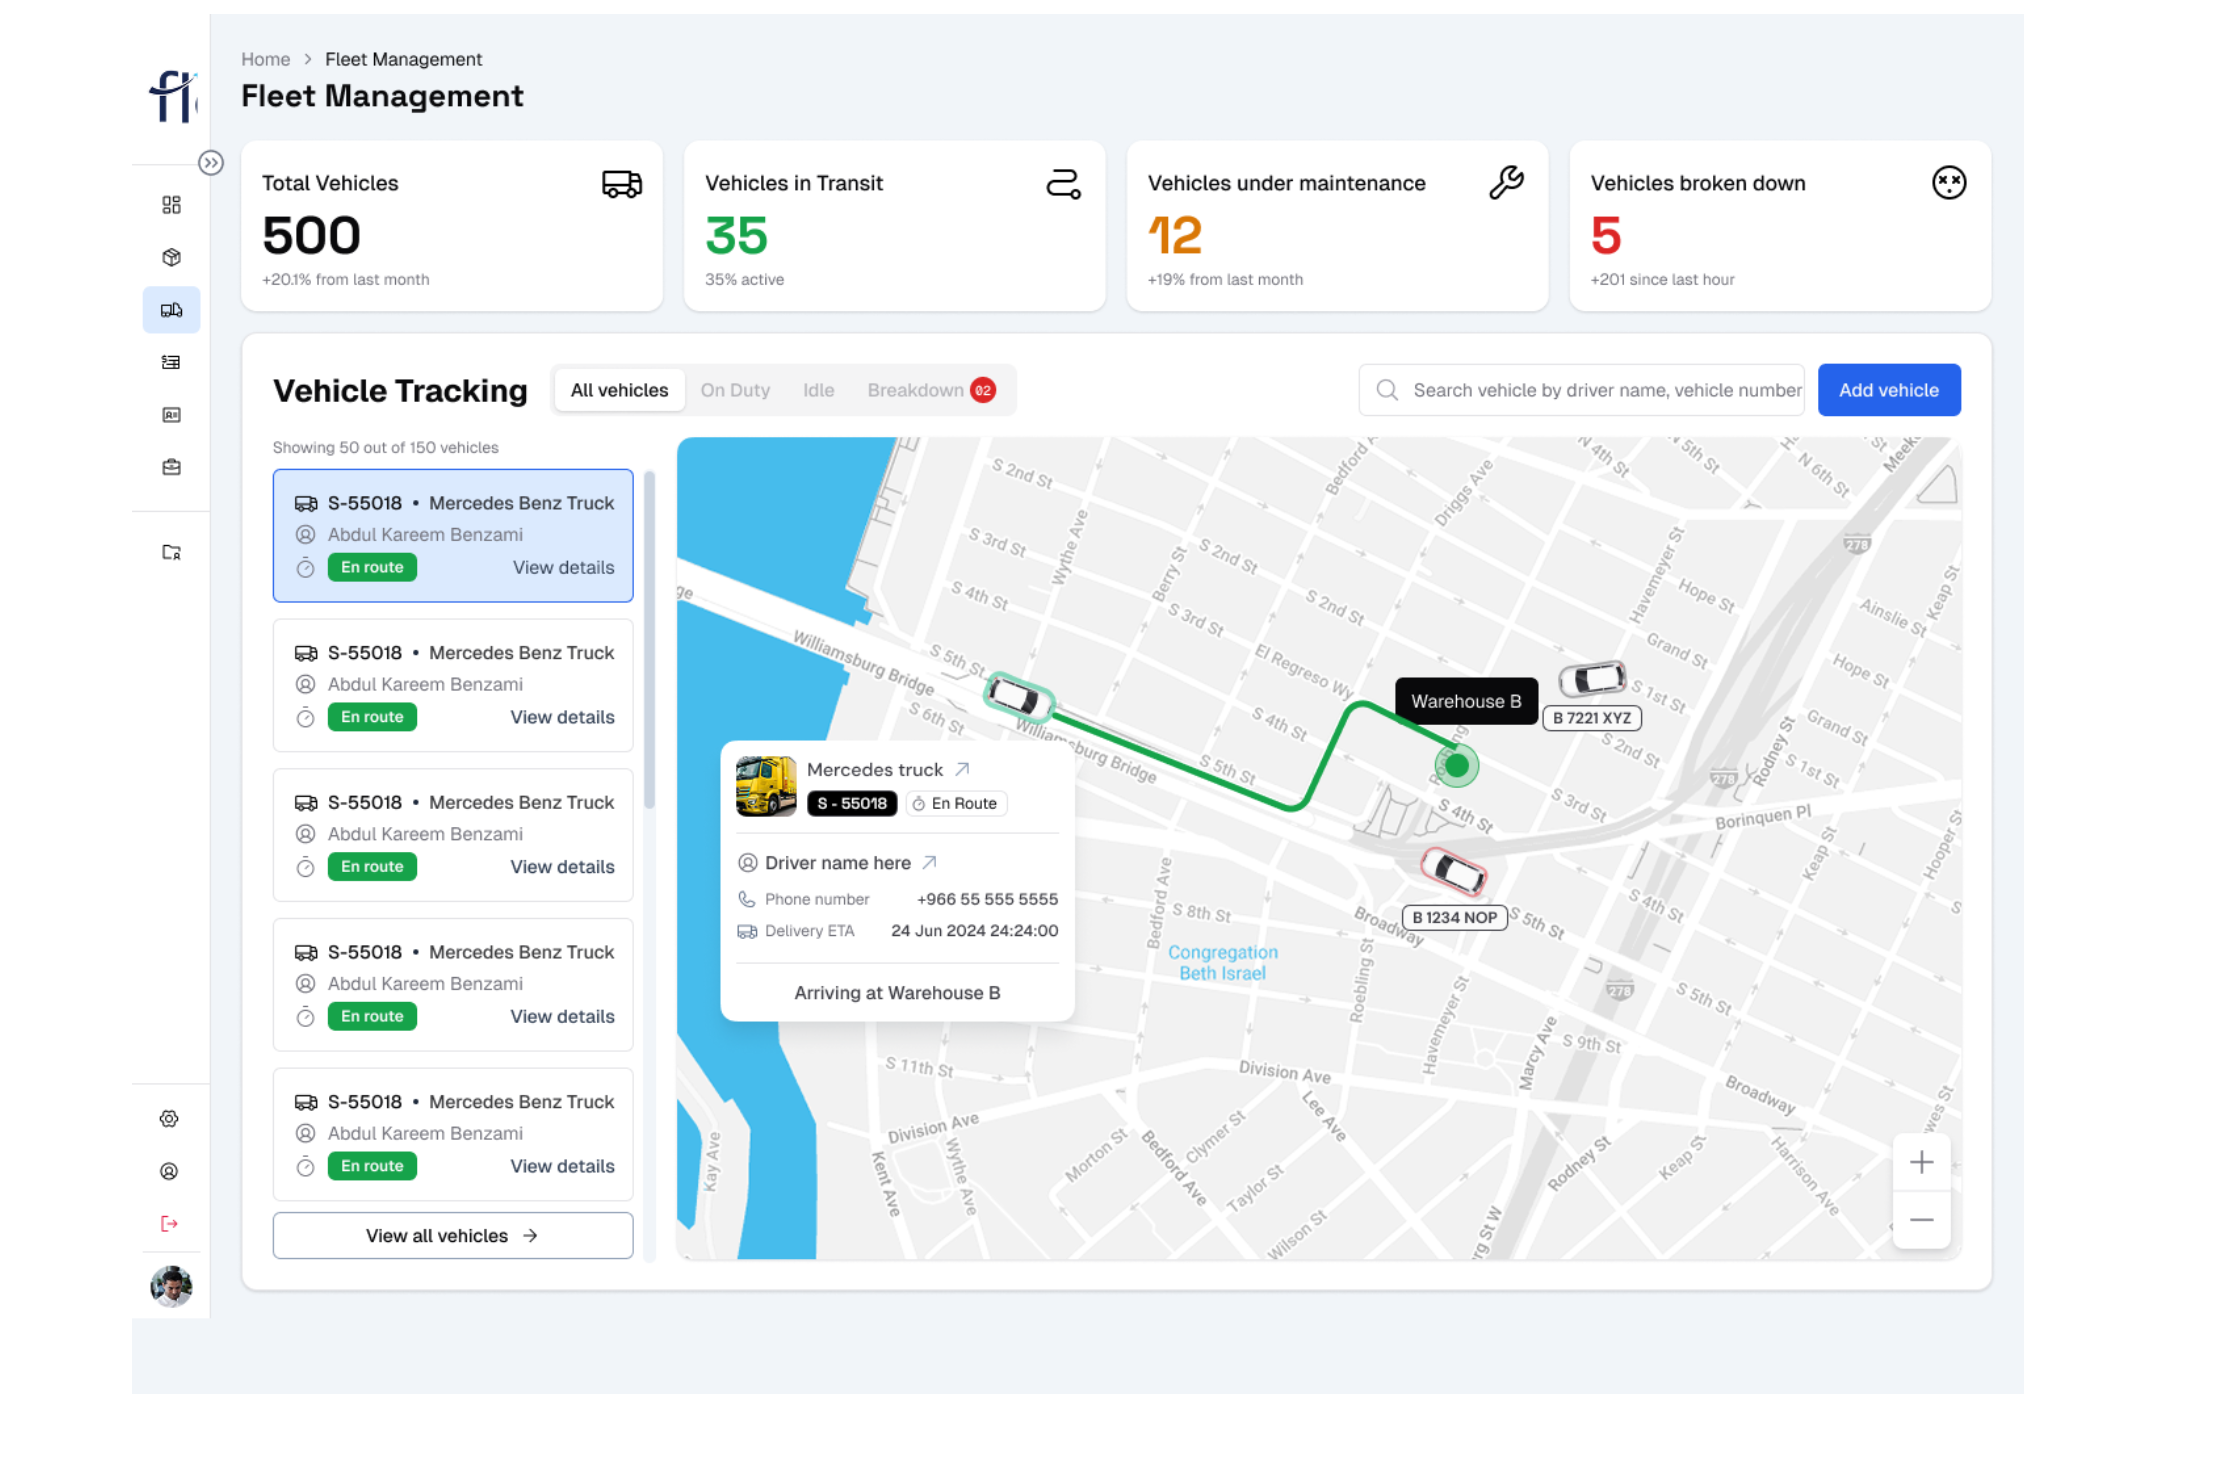Go to Home via the breadcrumb

click(265, 59)
